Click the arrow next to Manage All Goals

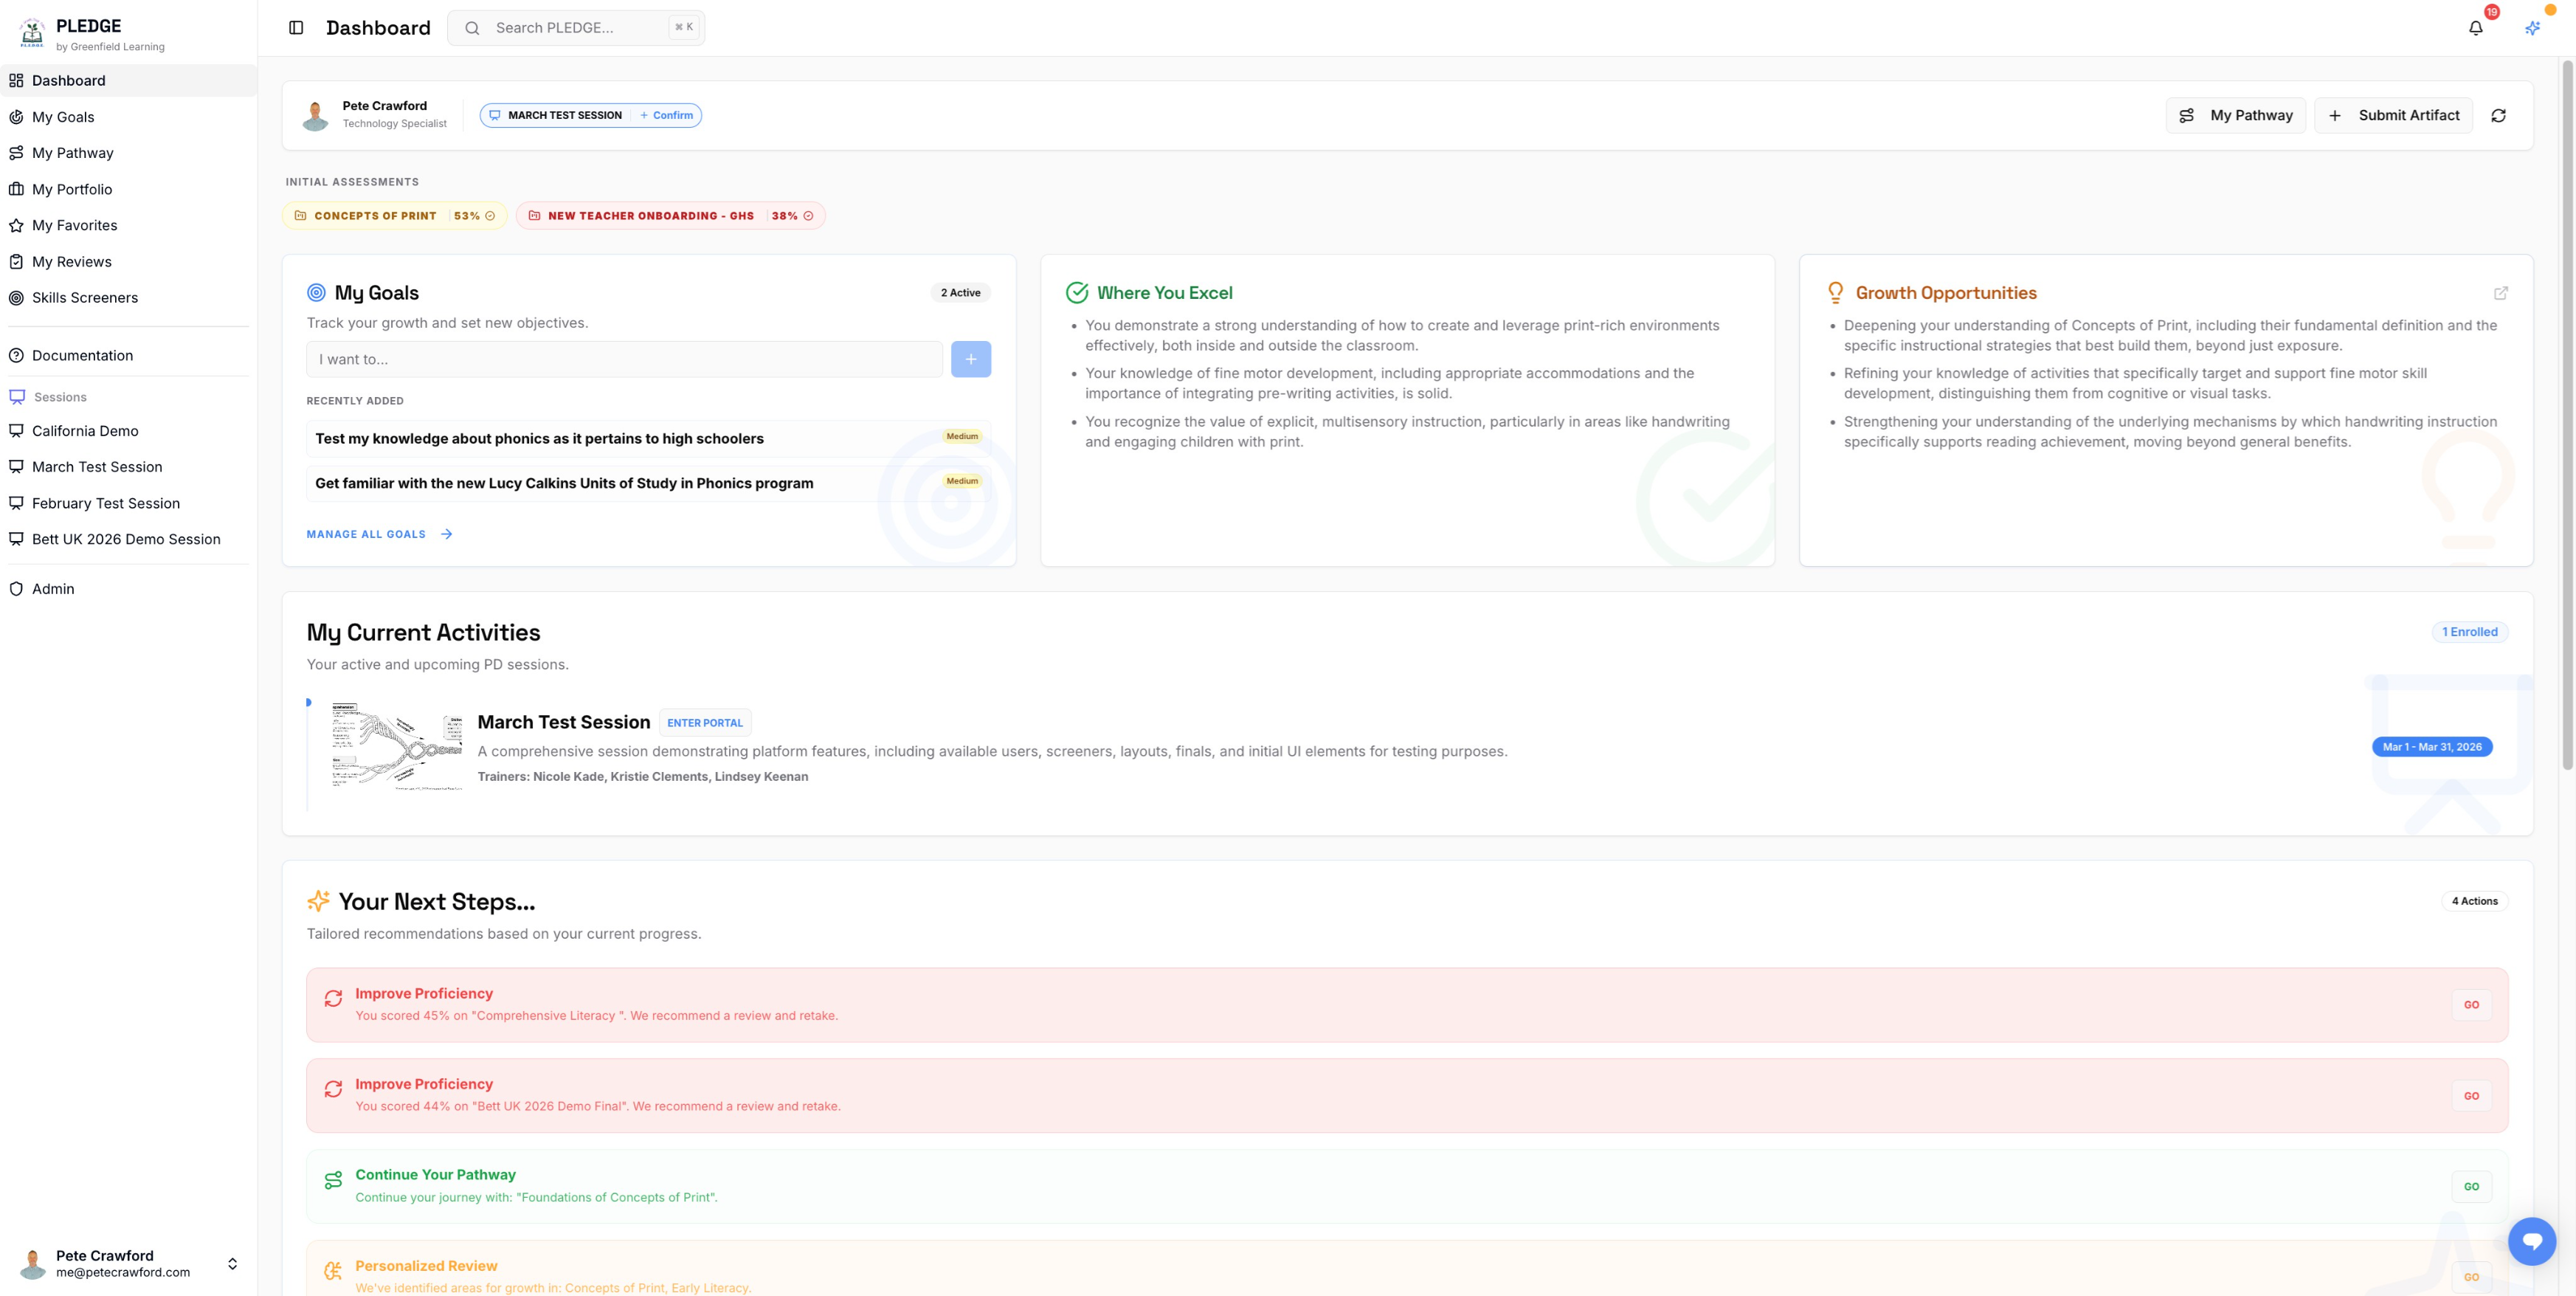click(x=446, y=534)
